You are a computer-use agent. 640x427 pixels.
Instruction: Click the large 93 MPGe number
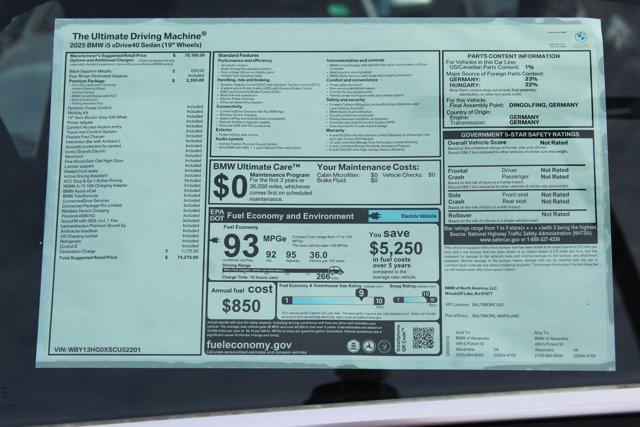pos(241,246)
